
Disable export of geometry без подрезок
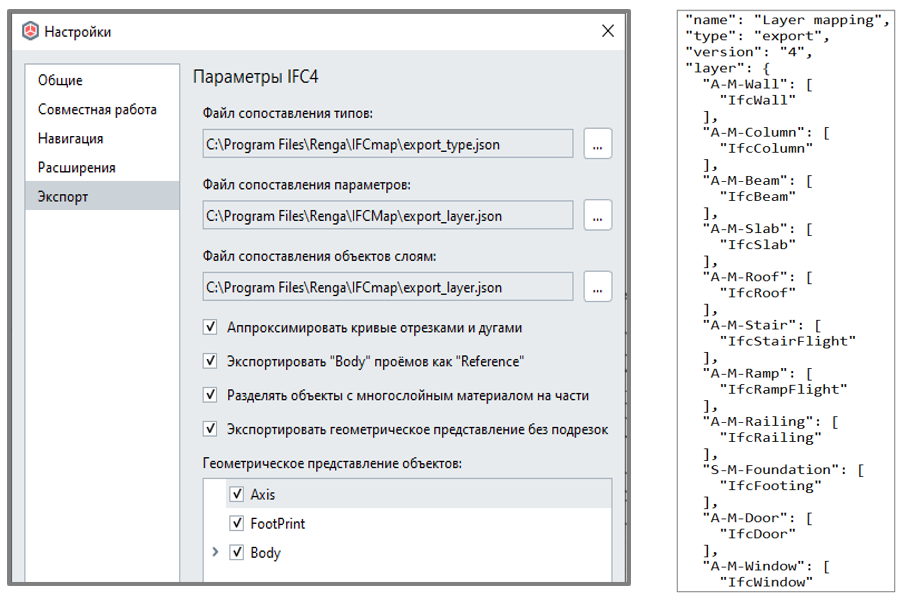(210, 429)
